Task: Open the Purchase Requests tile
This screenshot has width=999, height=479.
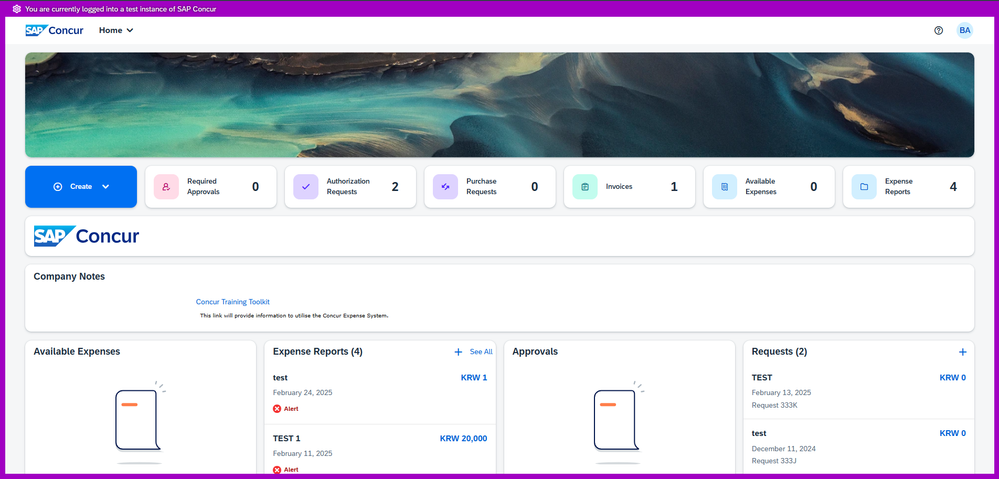Action: click(x=490, y=187)
